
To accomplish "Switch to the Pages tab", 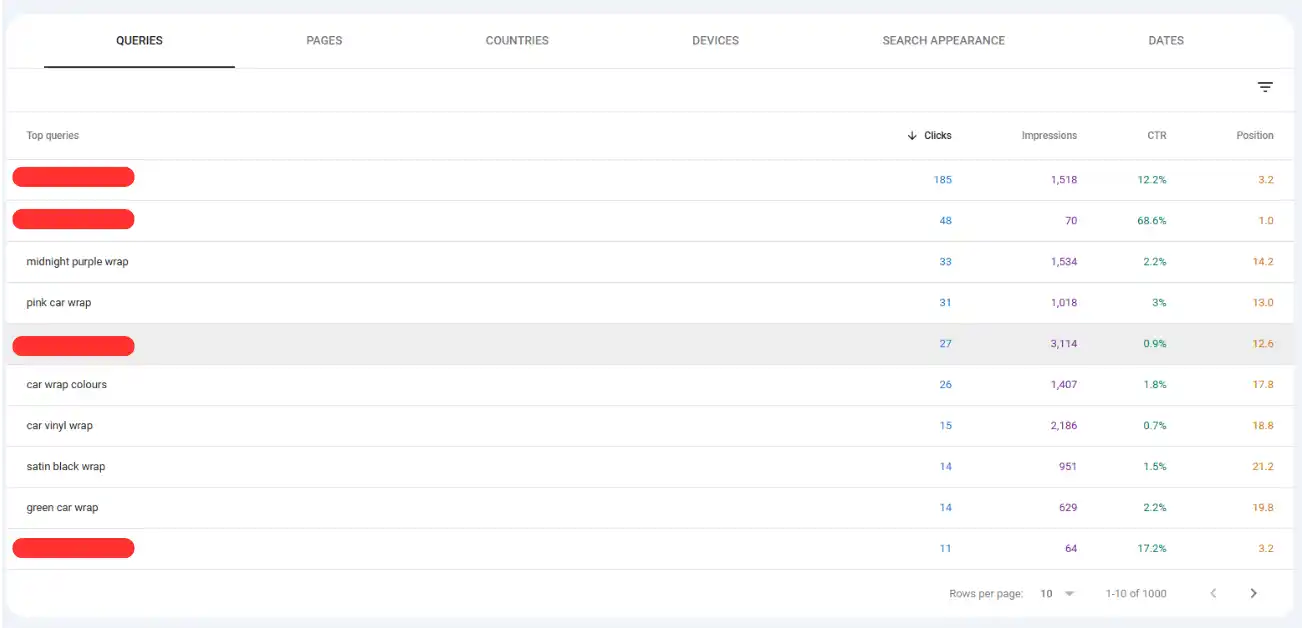I will tap(324, 41).
